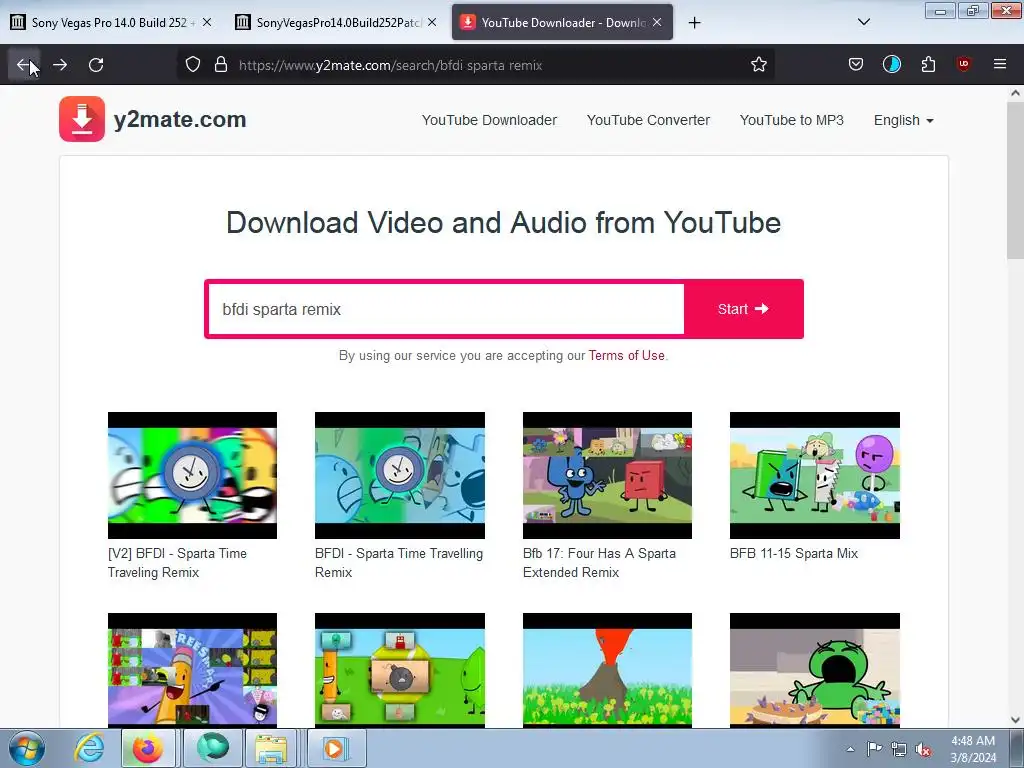Click the scrollbar down arrow
This screenshot has width=1024, height=768.
click(1015, 720)
